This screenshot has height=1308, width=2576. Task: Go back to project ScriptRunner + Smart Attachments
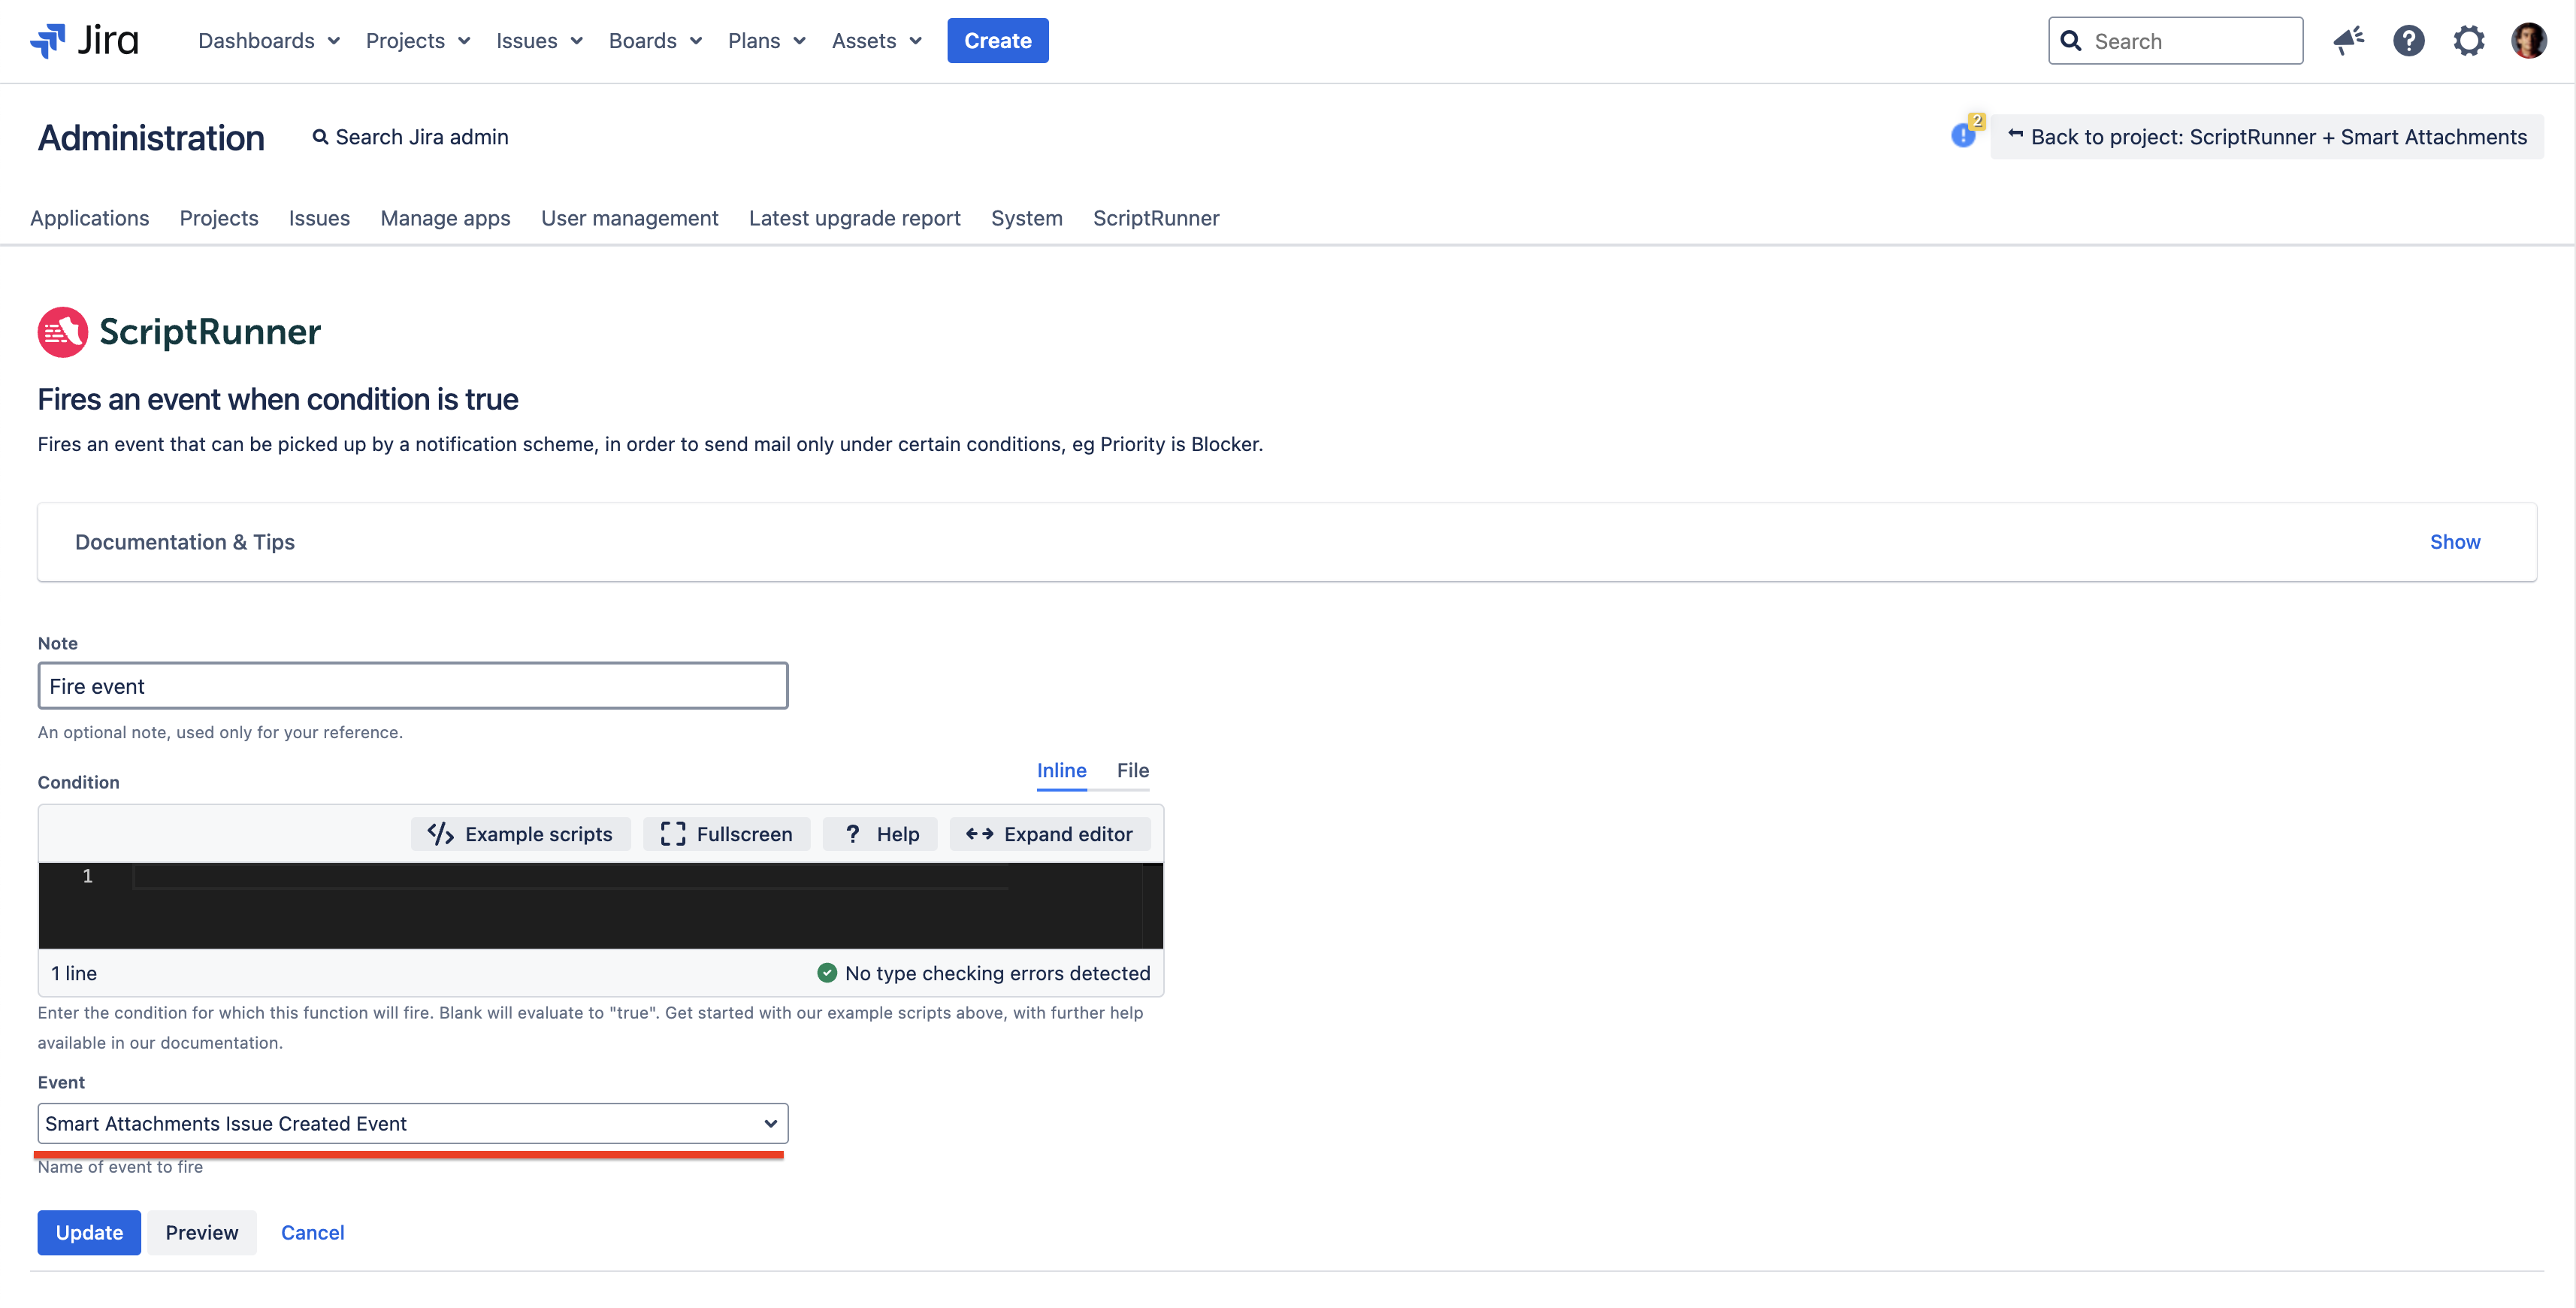[2266, 137]
